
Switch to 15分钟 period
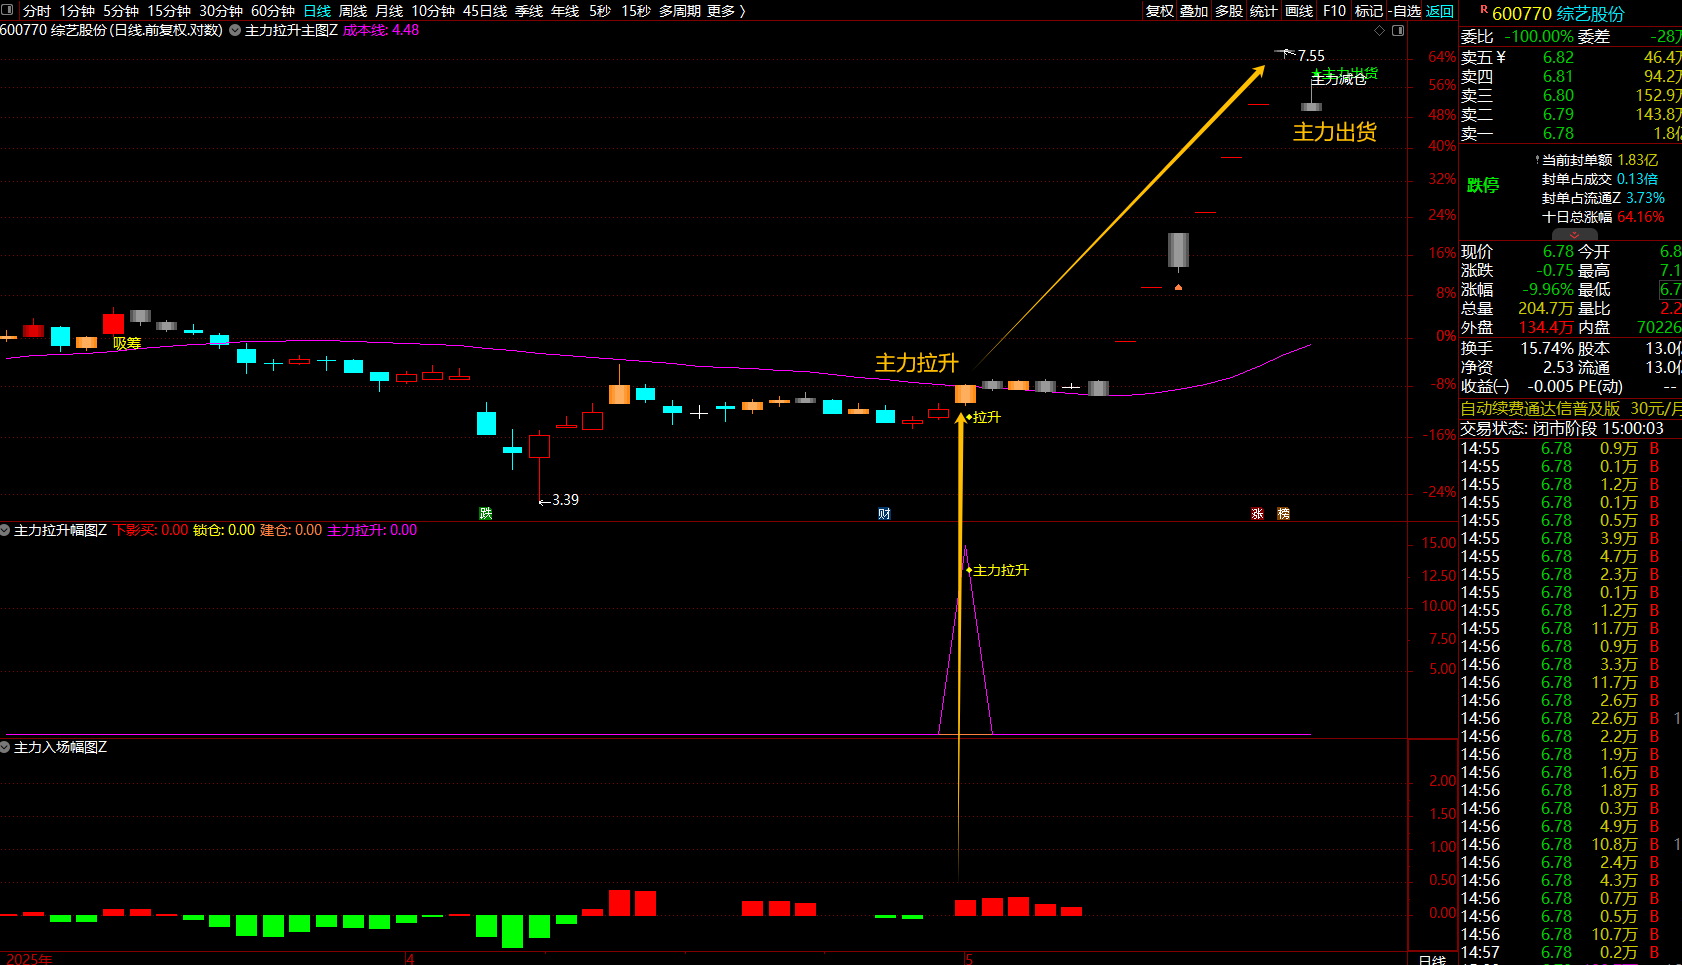[x=169, y=11]
